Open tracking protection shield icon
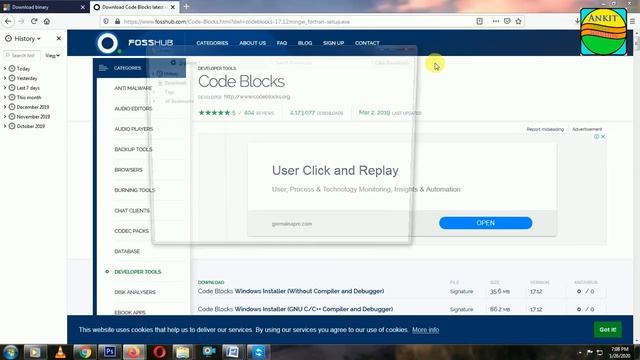Image resolution: width=640 pixels, height=360 pixels. pos(106,21)
